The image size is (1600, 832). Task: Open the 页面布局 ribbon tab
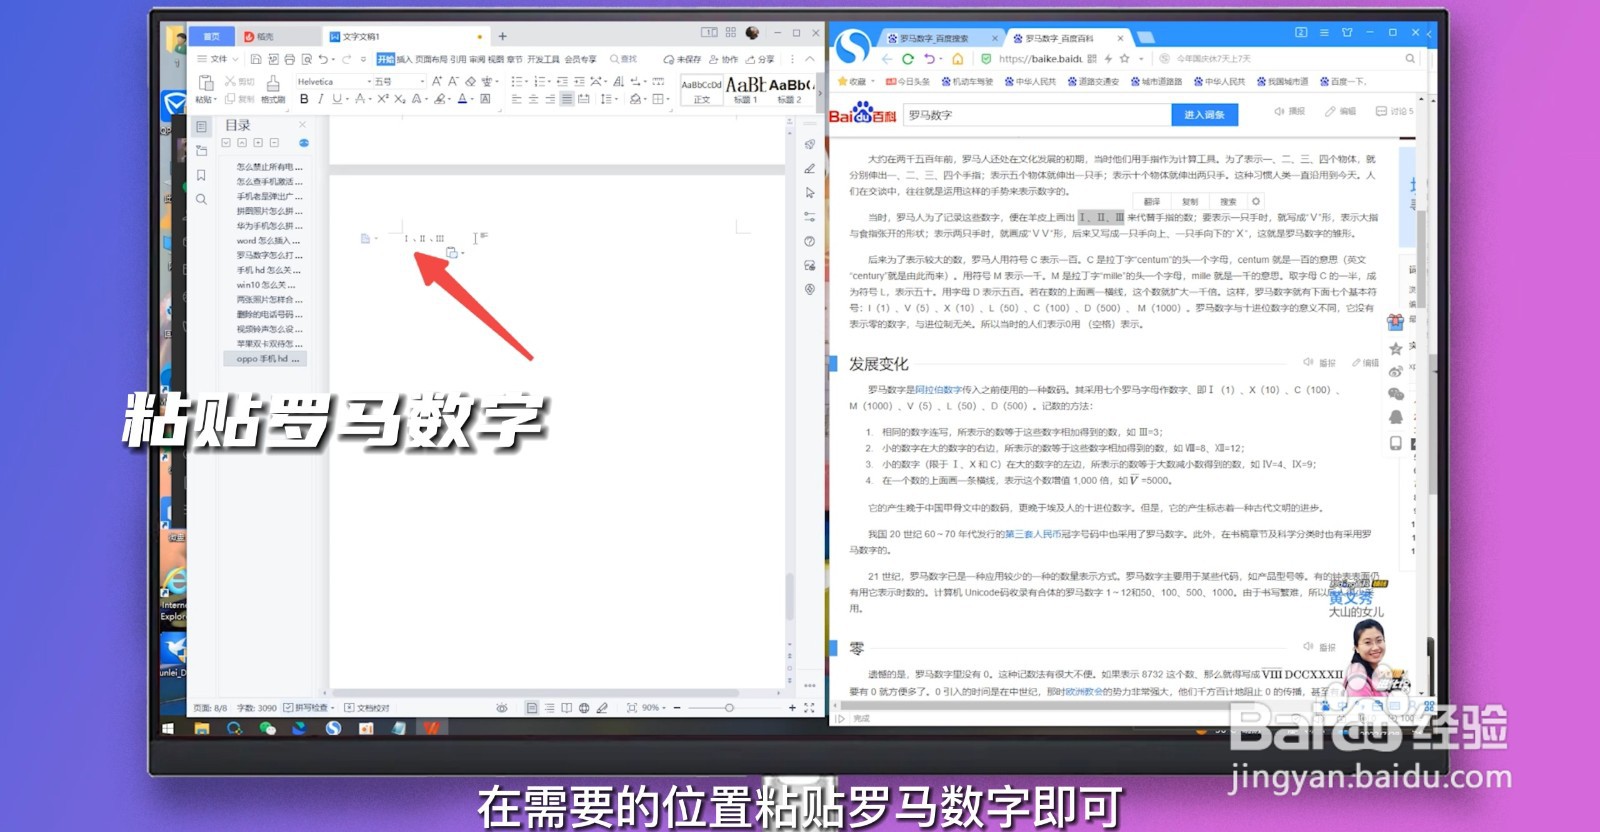[x=431, y=59]
